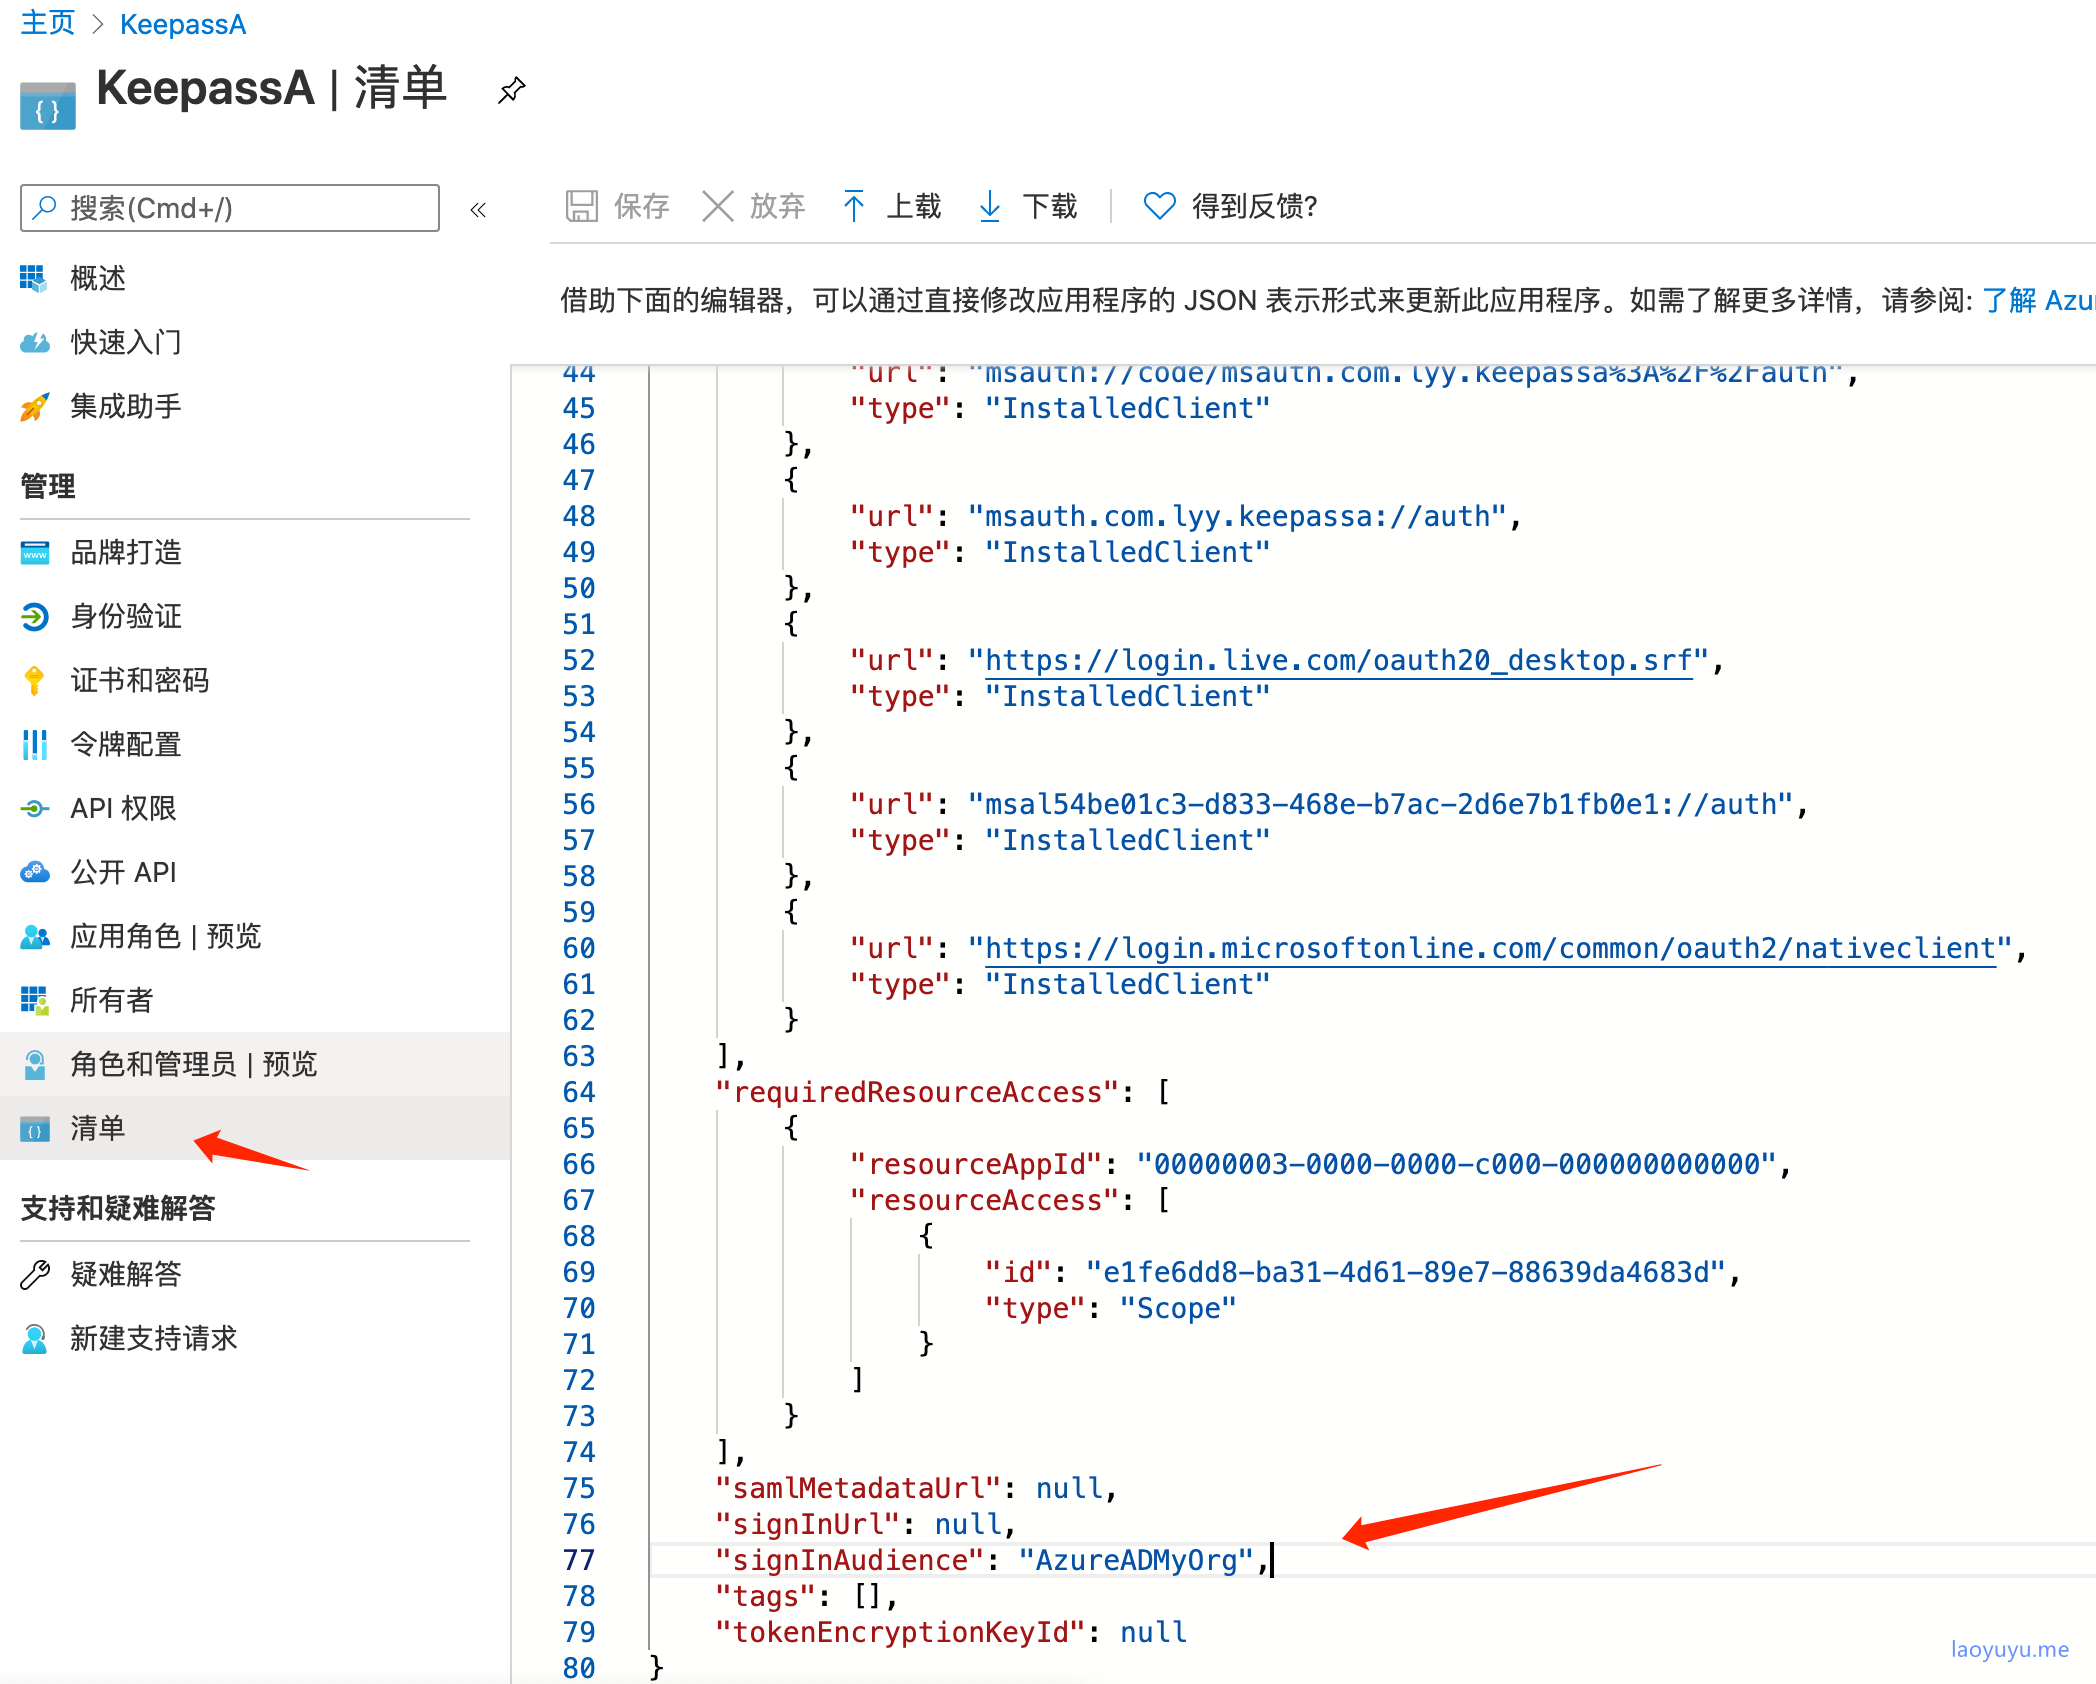
Task: Open the 快速入门 menu item
Action: (126, 342)
